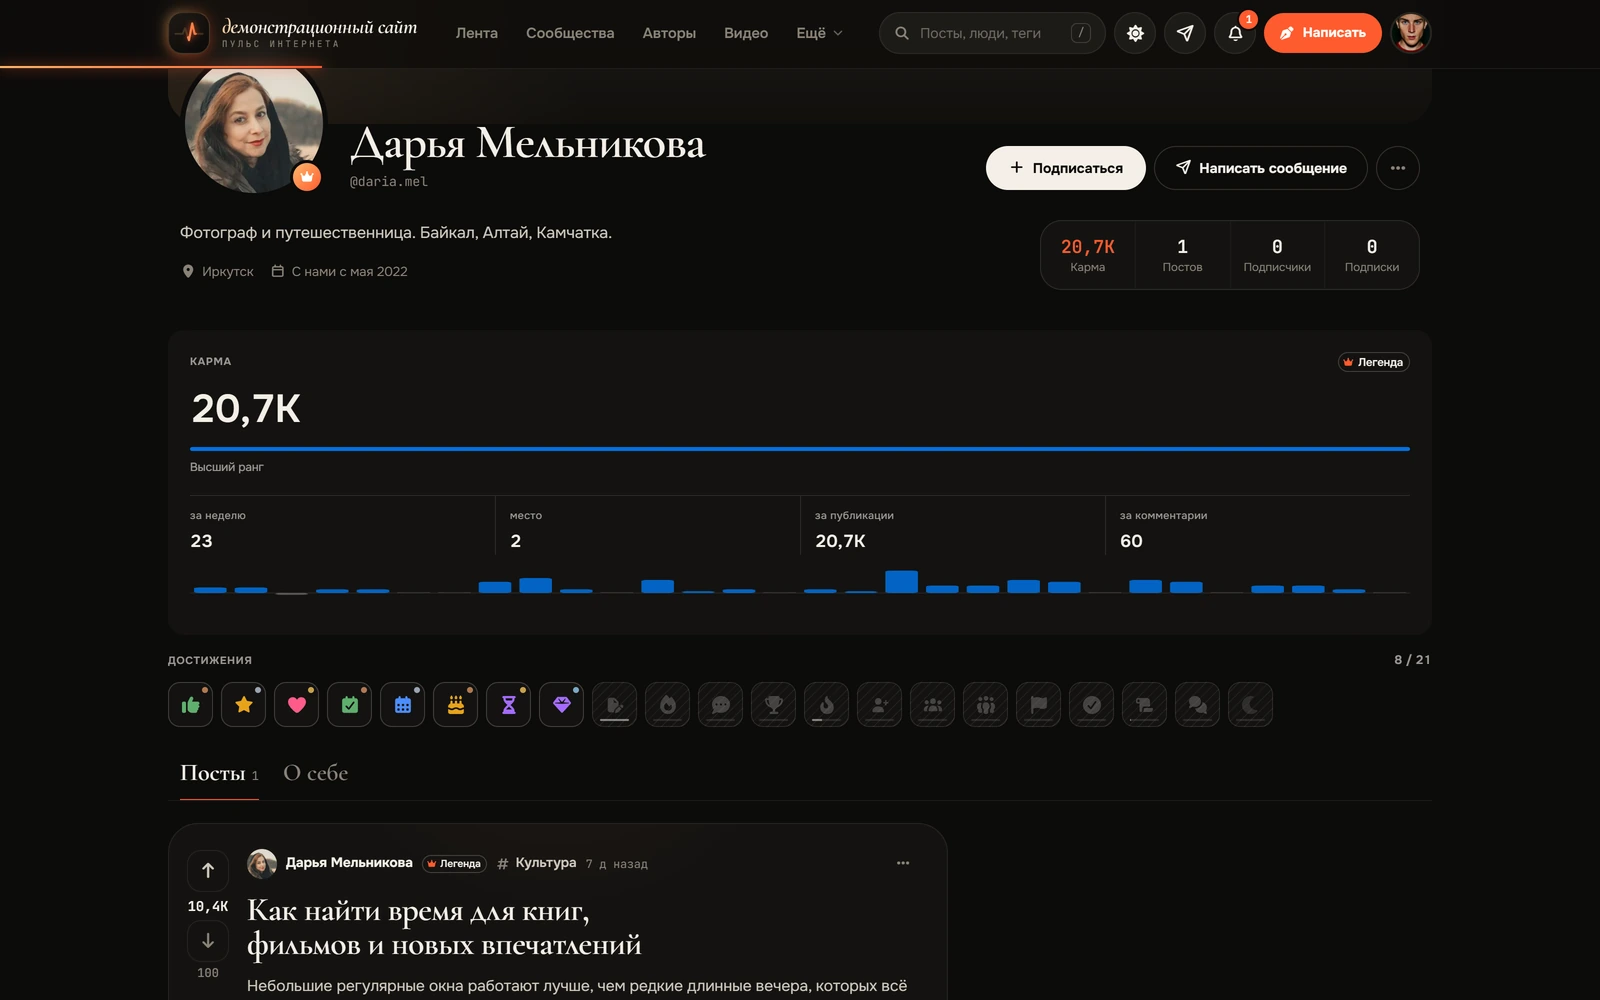Click the 'за неделю' value 23
The height and width of the screenshot is (1000, 1600).
(x=201, y=541)
